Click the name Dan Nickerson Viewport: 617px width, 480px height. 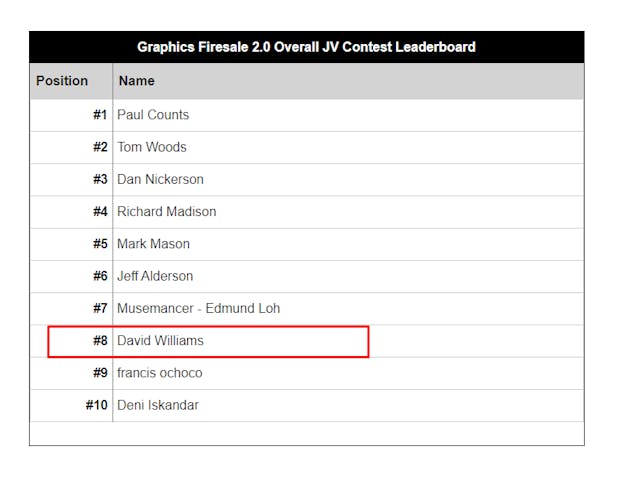point(160,179)
